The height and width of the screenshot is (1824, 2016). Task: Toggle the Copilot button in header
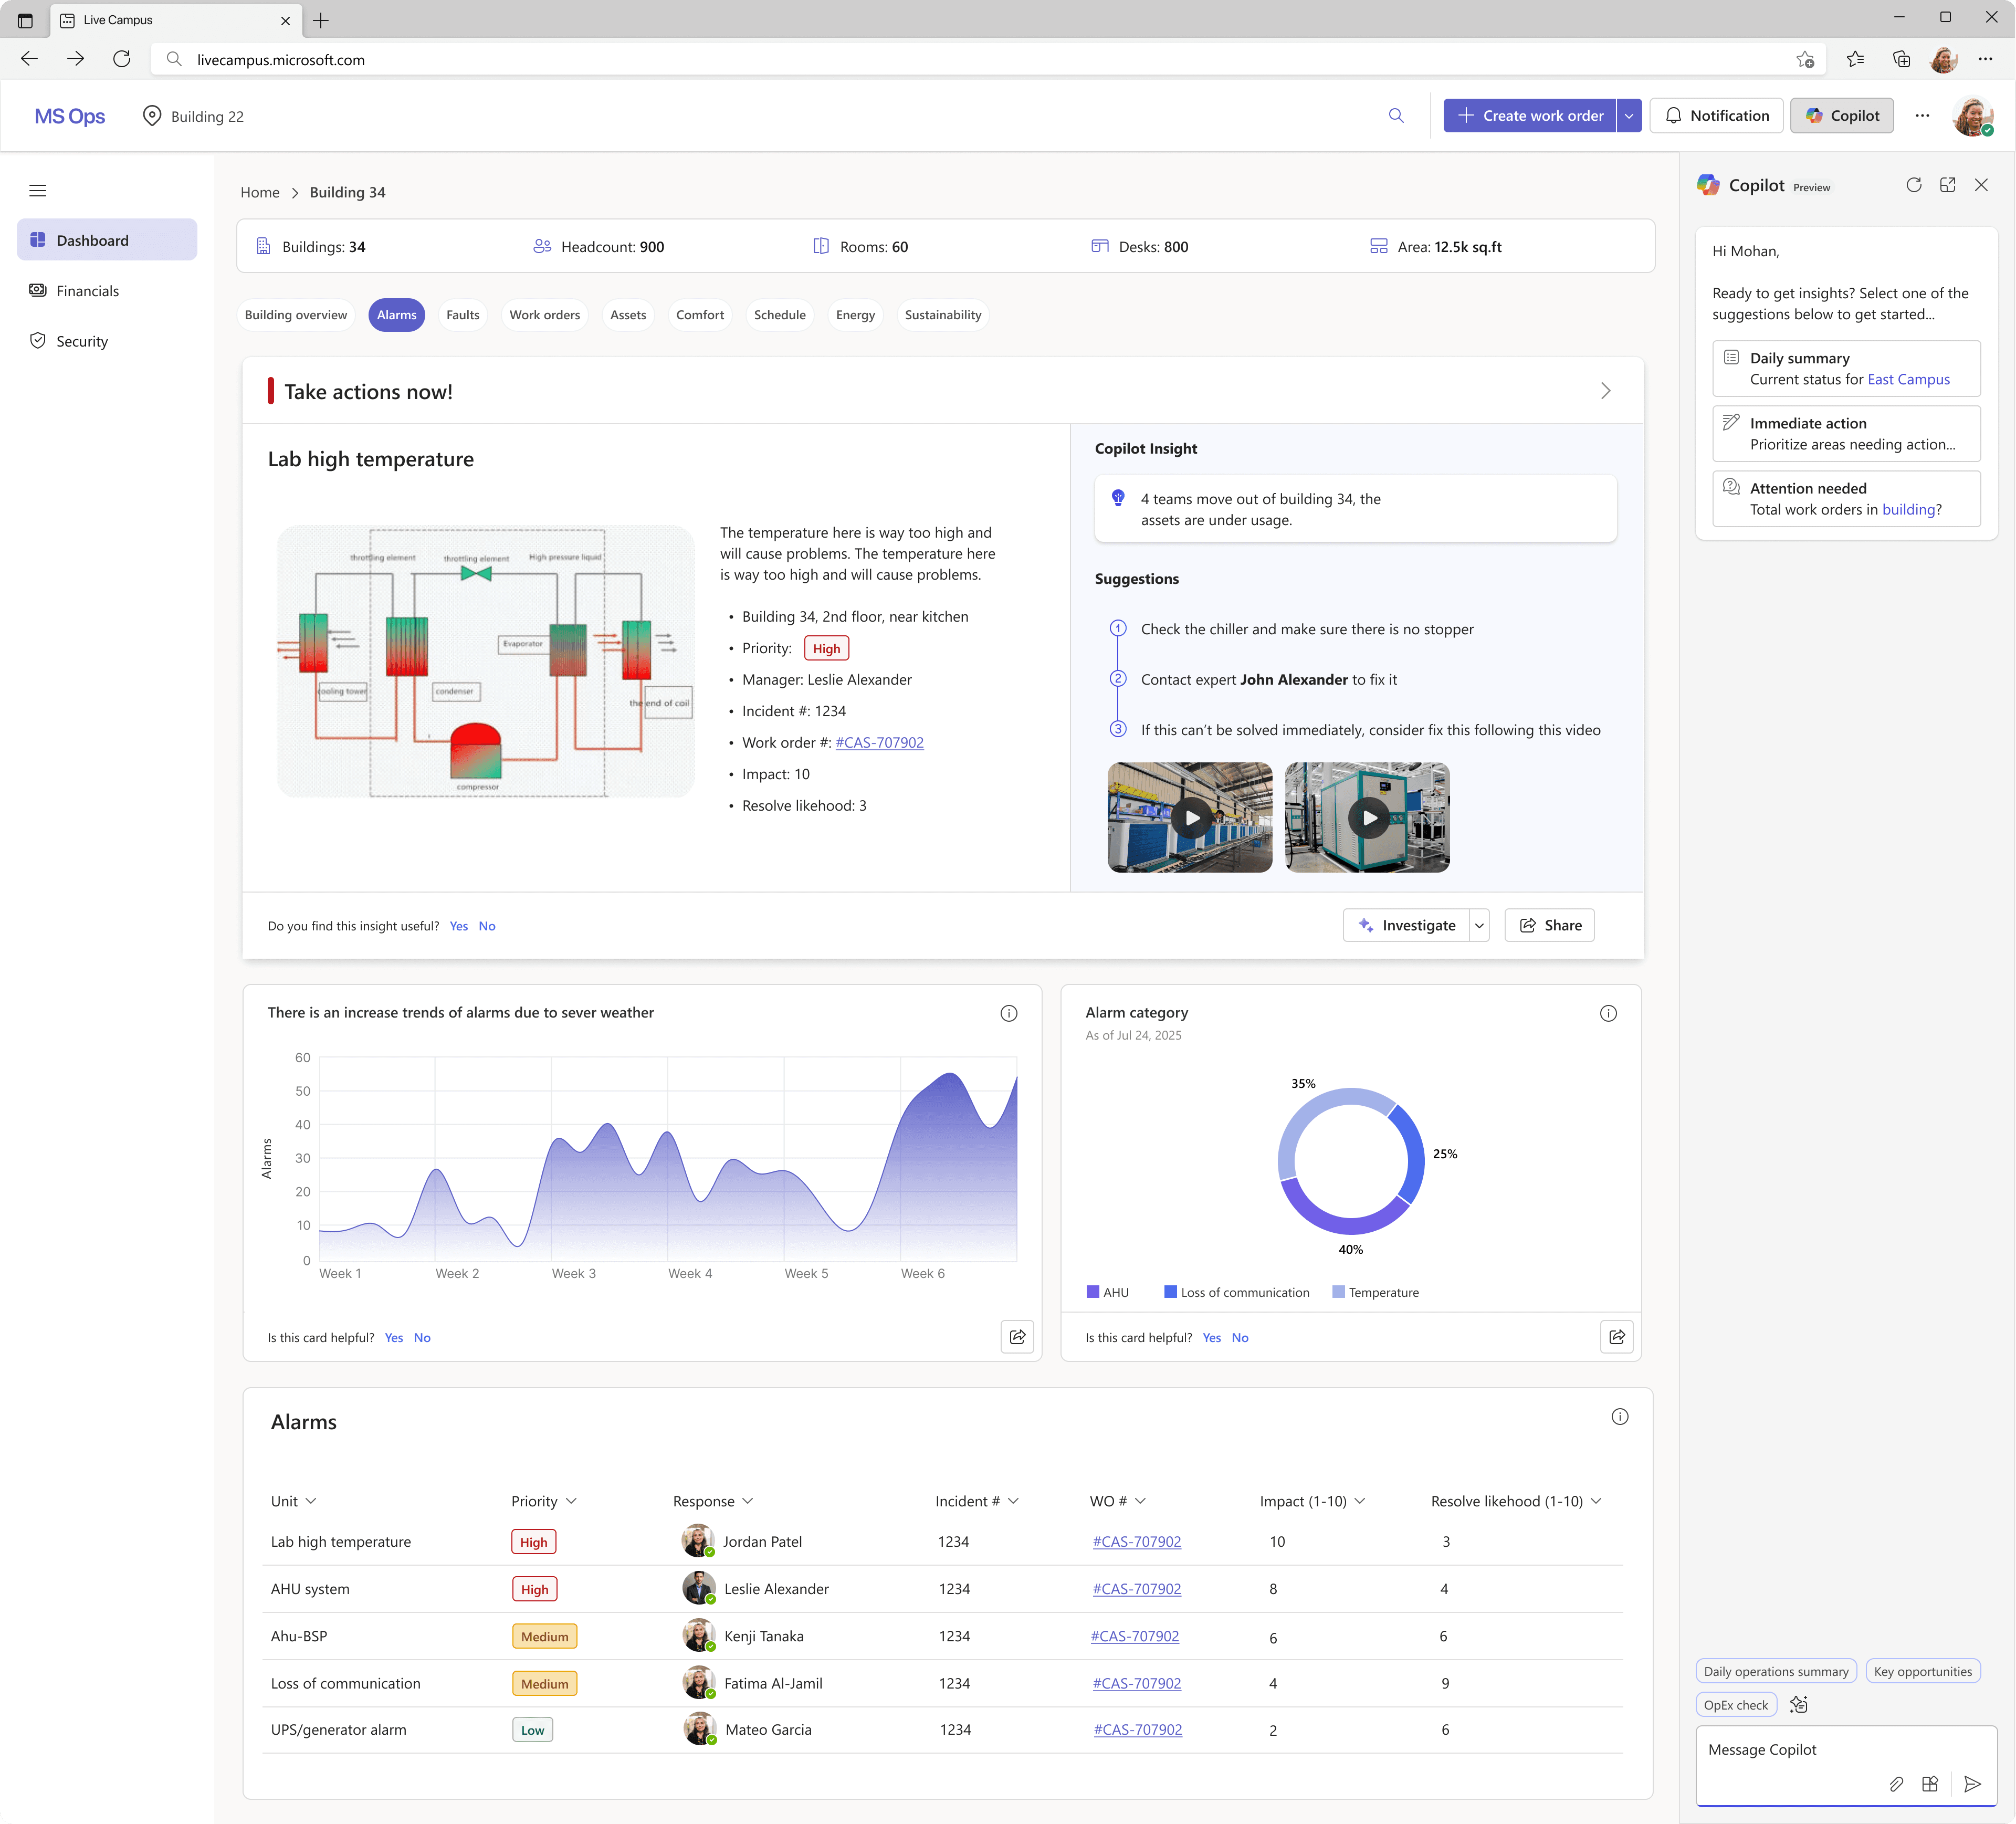[x=1842, y=116]
